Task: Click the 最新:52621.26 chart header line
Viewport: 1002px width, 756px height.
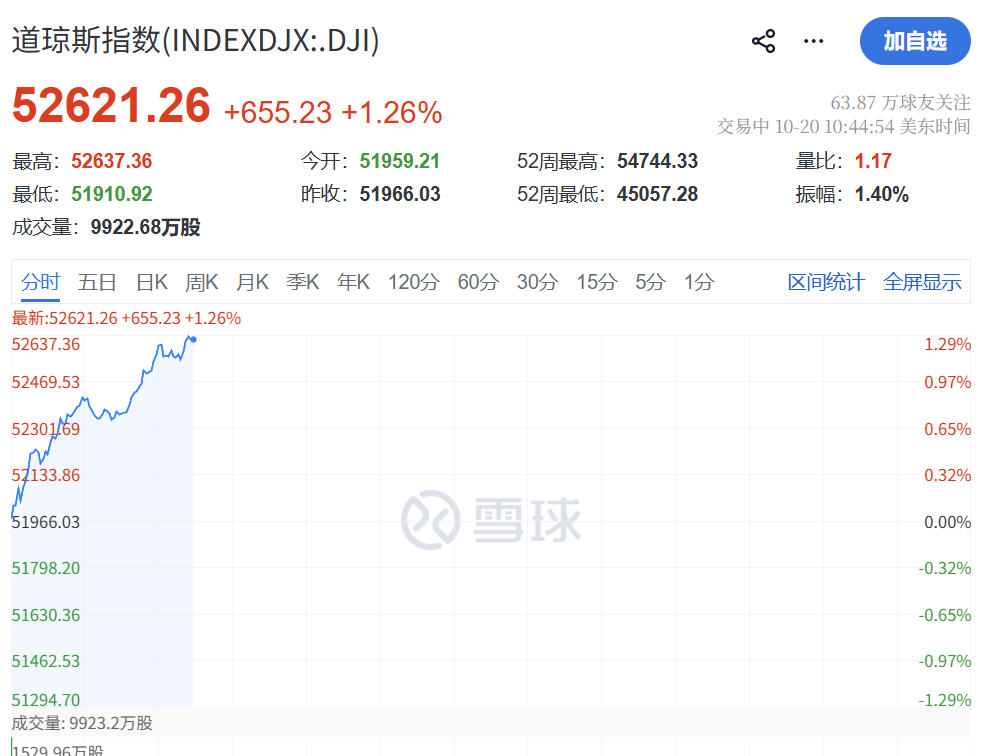Action: [x=127, y=318]
